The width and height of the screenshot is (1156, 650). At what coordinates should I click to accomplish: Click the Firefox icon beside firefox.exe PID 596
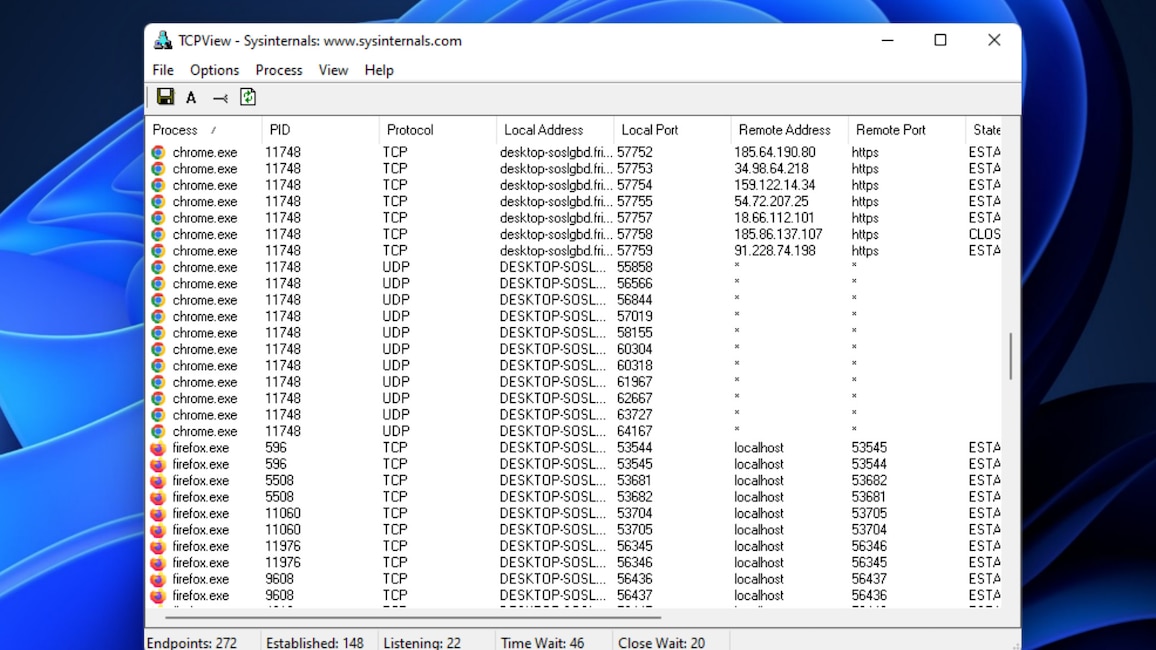[x=159, y=448]
